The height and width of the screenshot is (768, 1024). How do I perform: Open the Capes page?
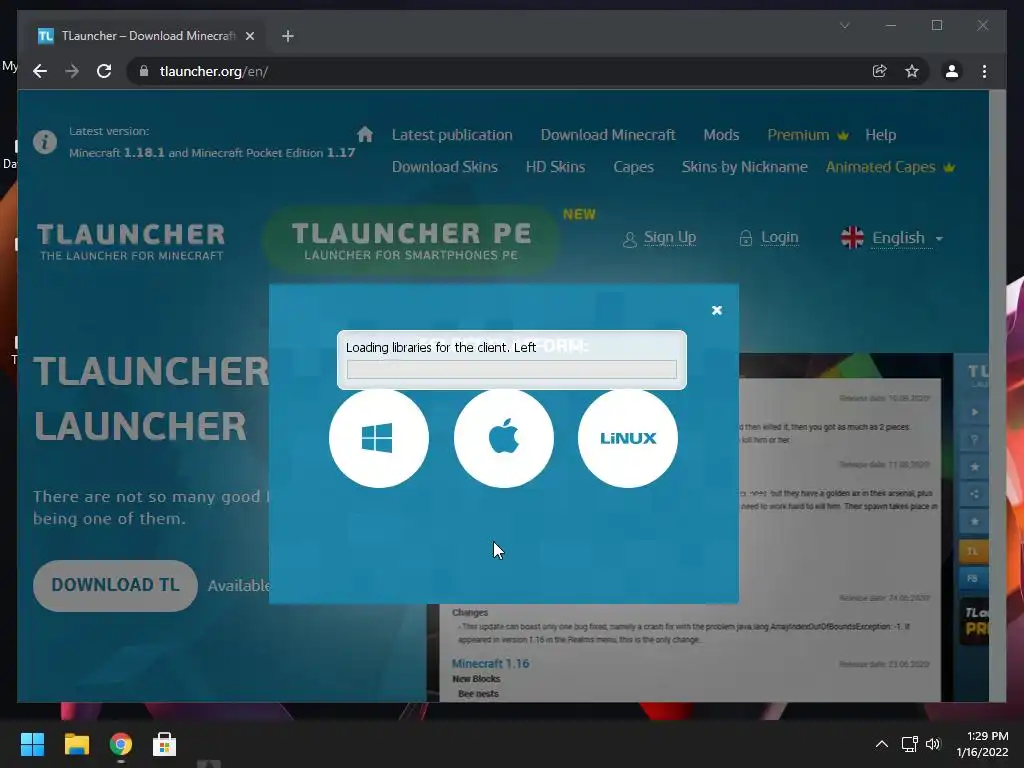[633, 167]
